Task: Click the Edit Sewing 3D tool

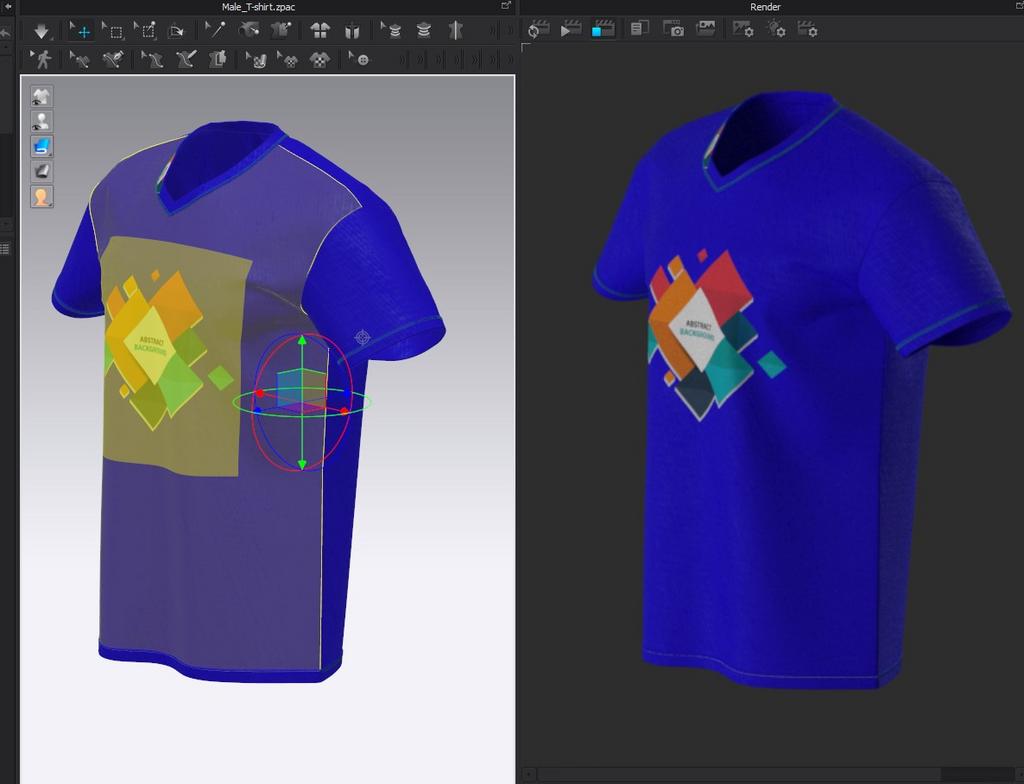Action: click(x=80, y=60)
